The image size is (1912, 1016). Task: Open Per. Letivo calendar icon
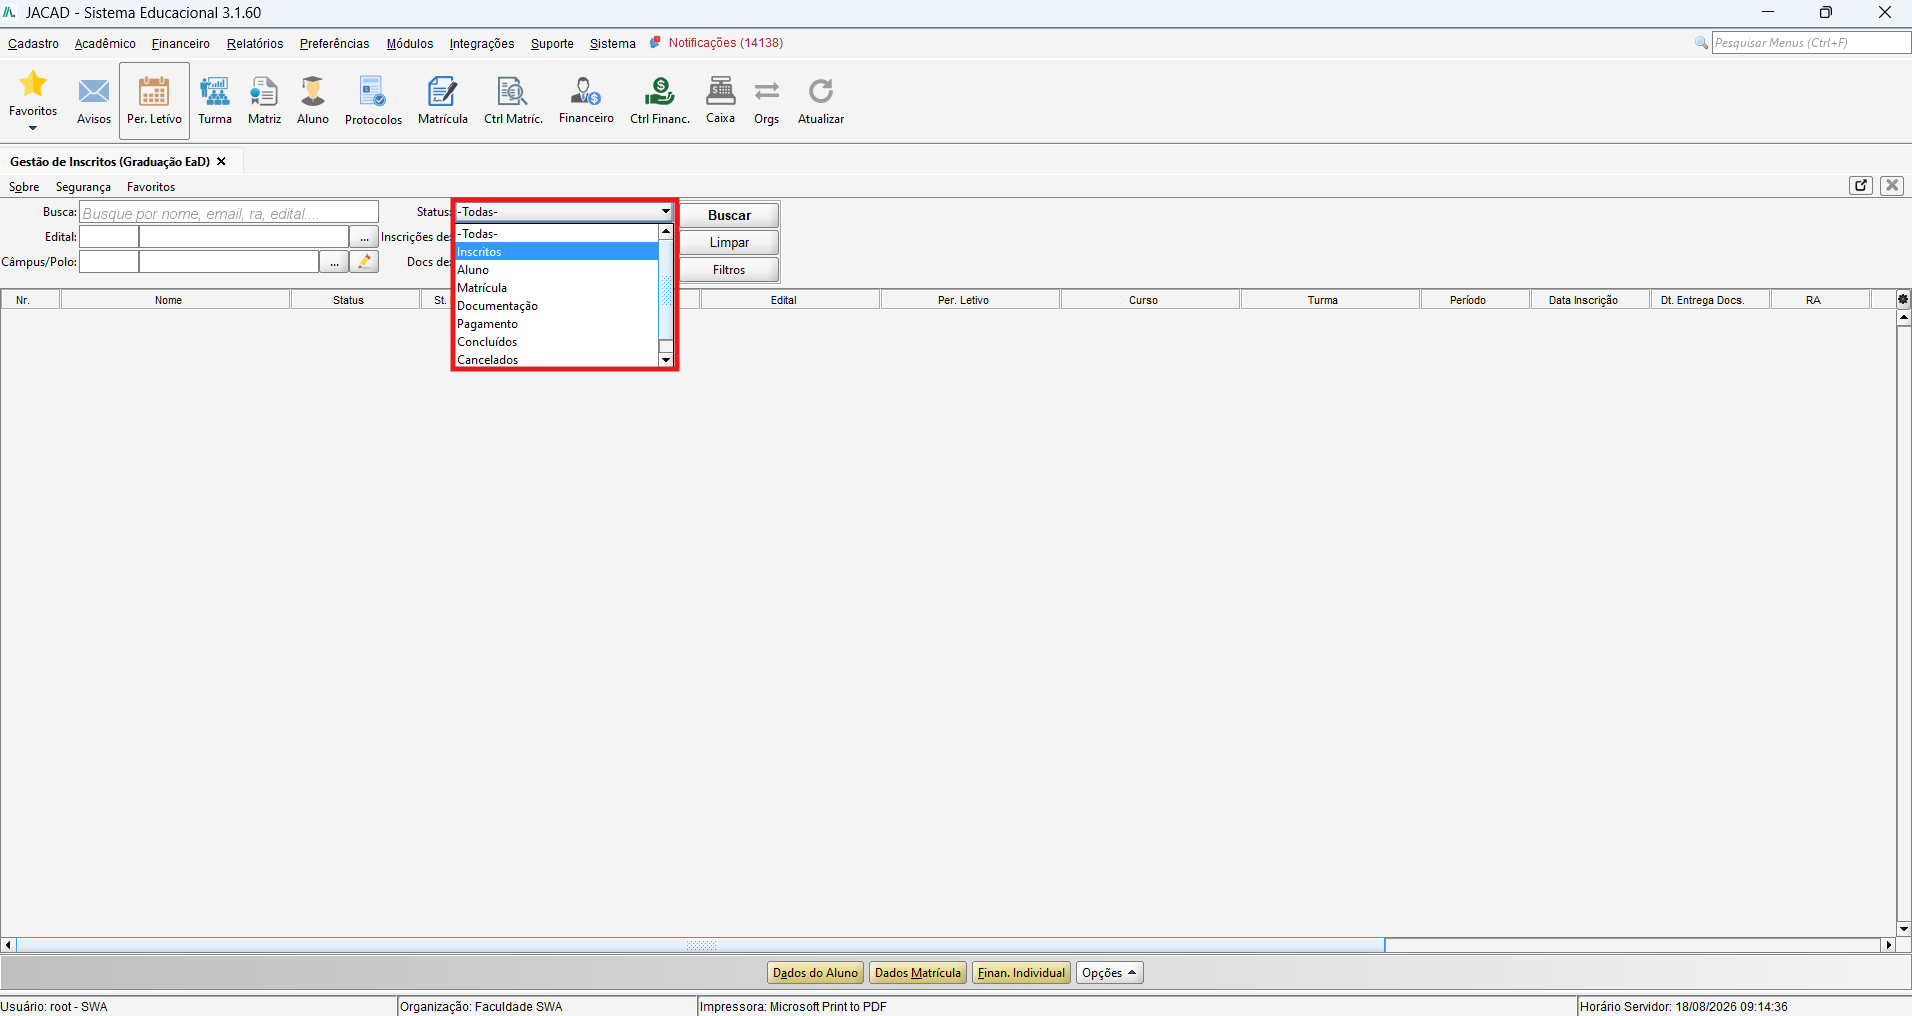(x=154, y=92)
